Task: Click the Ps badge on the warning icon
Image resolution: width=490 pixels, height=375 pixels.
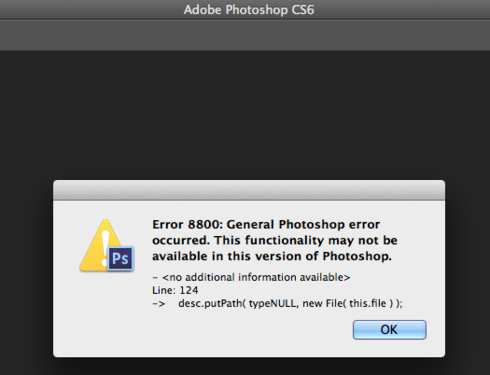Action: coord(121,258)
